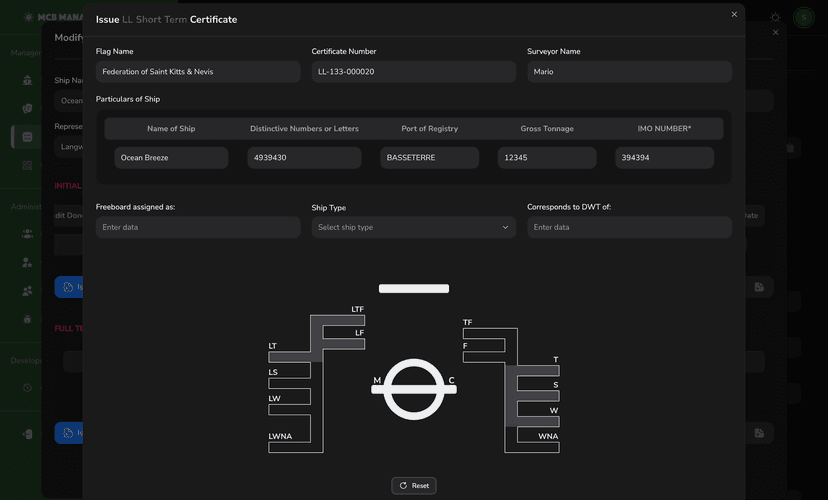The width and height of the screenshot is (828, 500).
Task: Click the logout icon at sidebar bottom
Action: coord(27,434)
